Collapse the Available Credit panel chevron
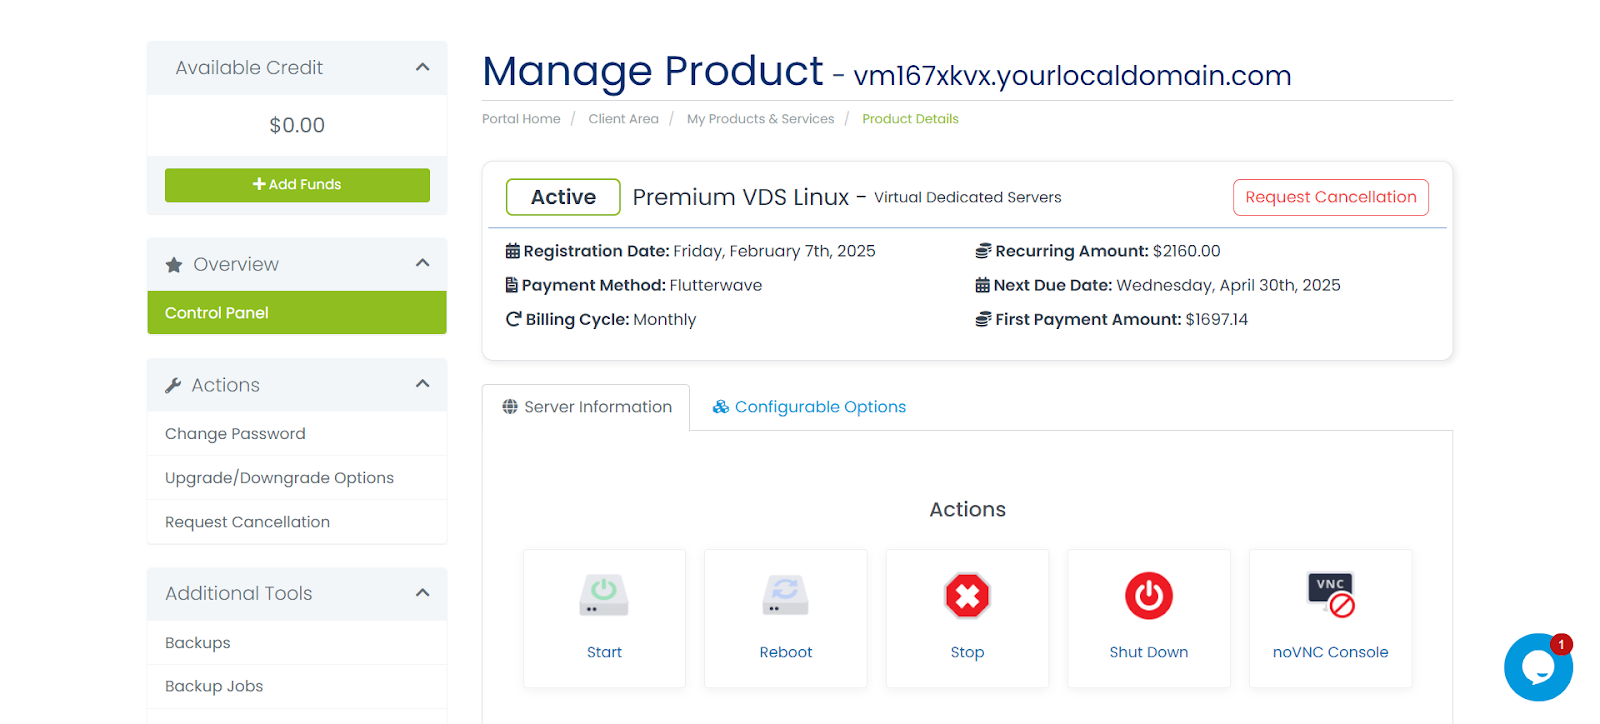The image size is (1600, 724). pyautogui.click(x=423, y=68)
